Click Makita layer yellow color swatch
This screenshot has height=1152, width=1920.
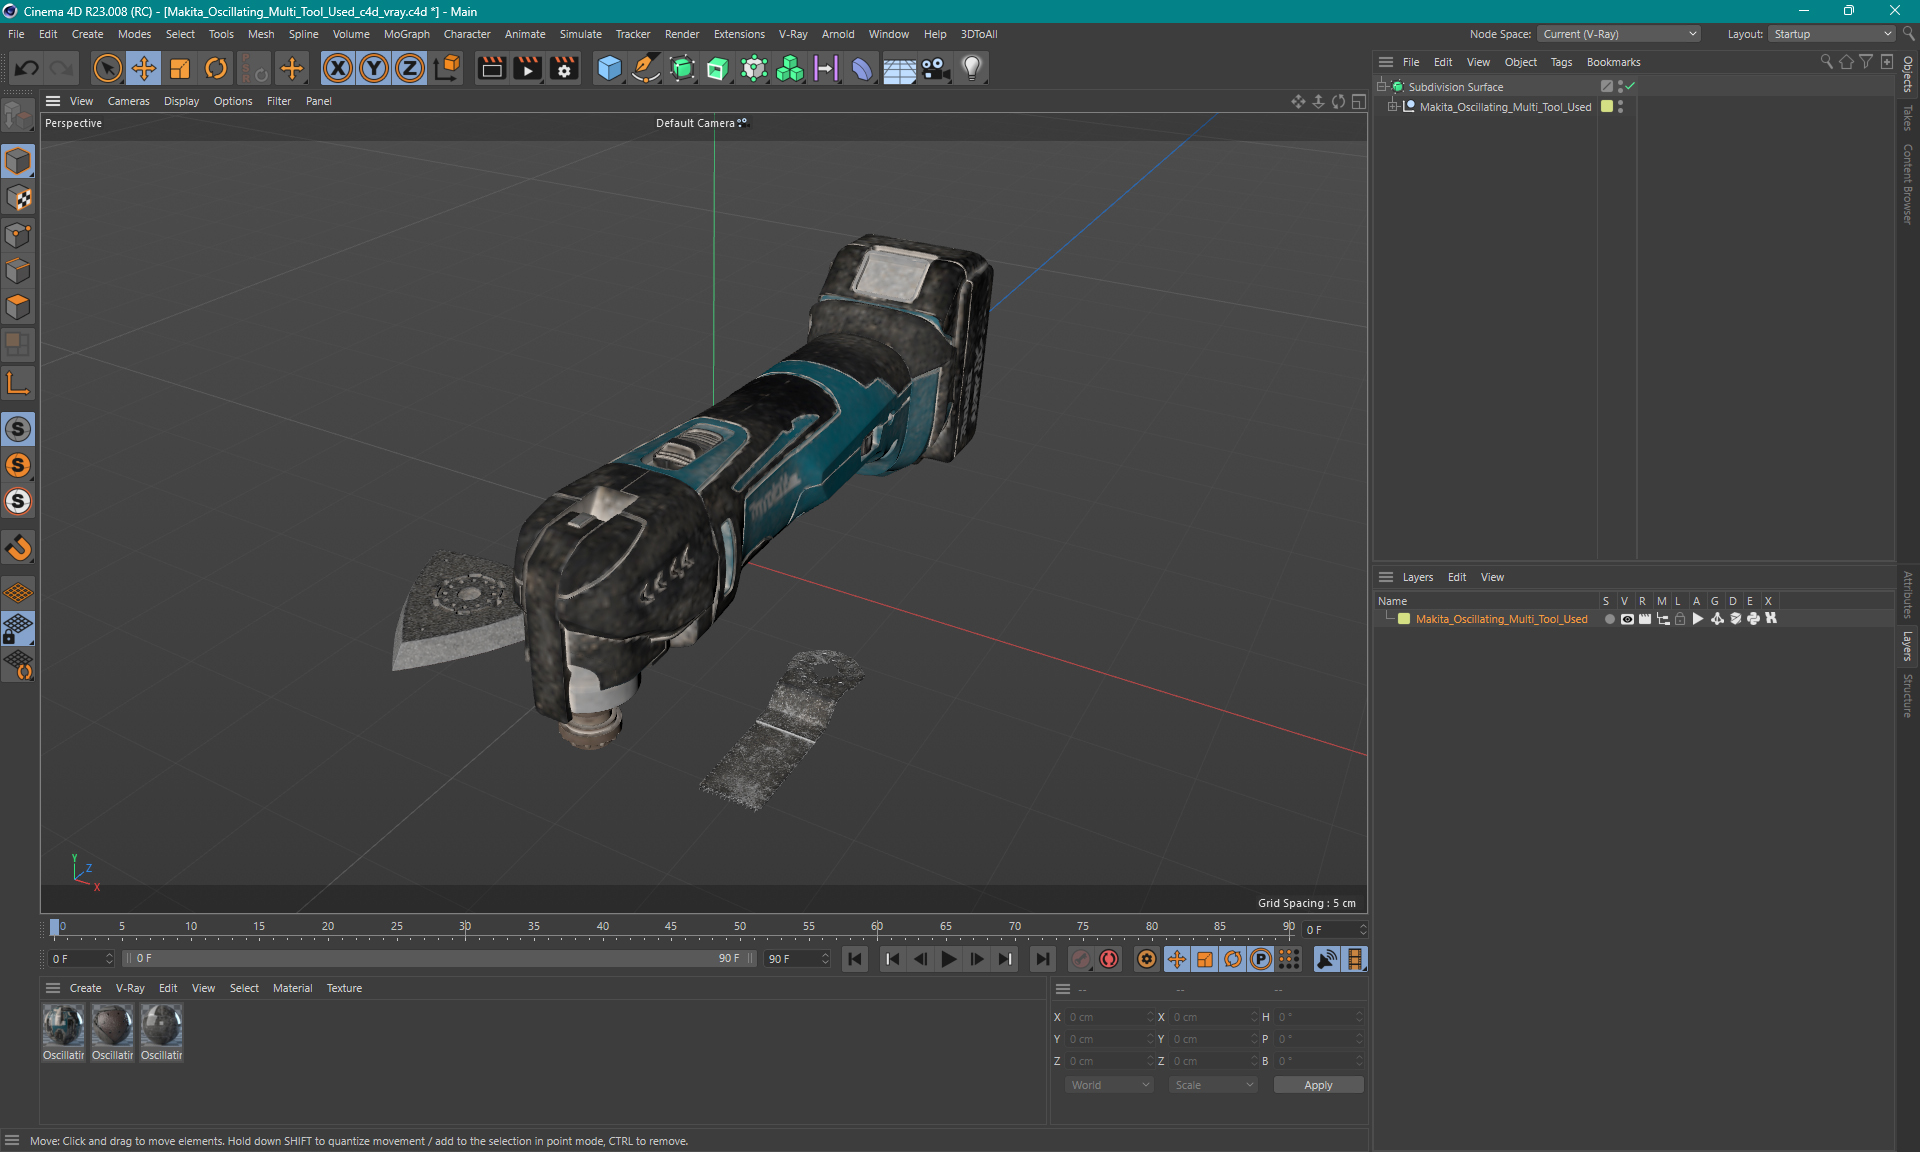(1404, 619)
